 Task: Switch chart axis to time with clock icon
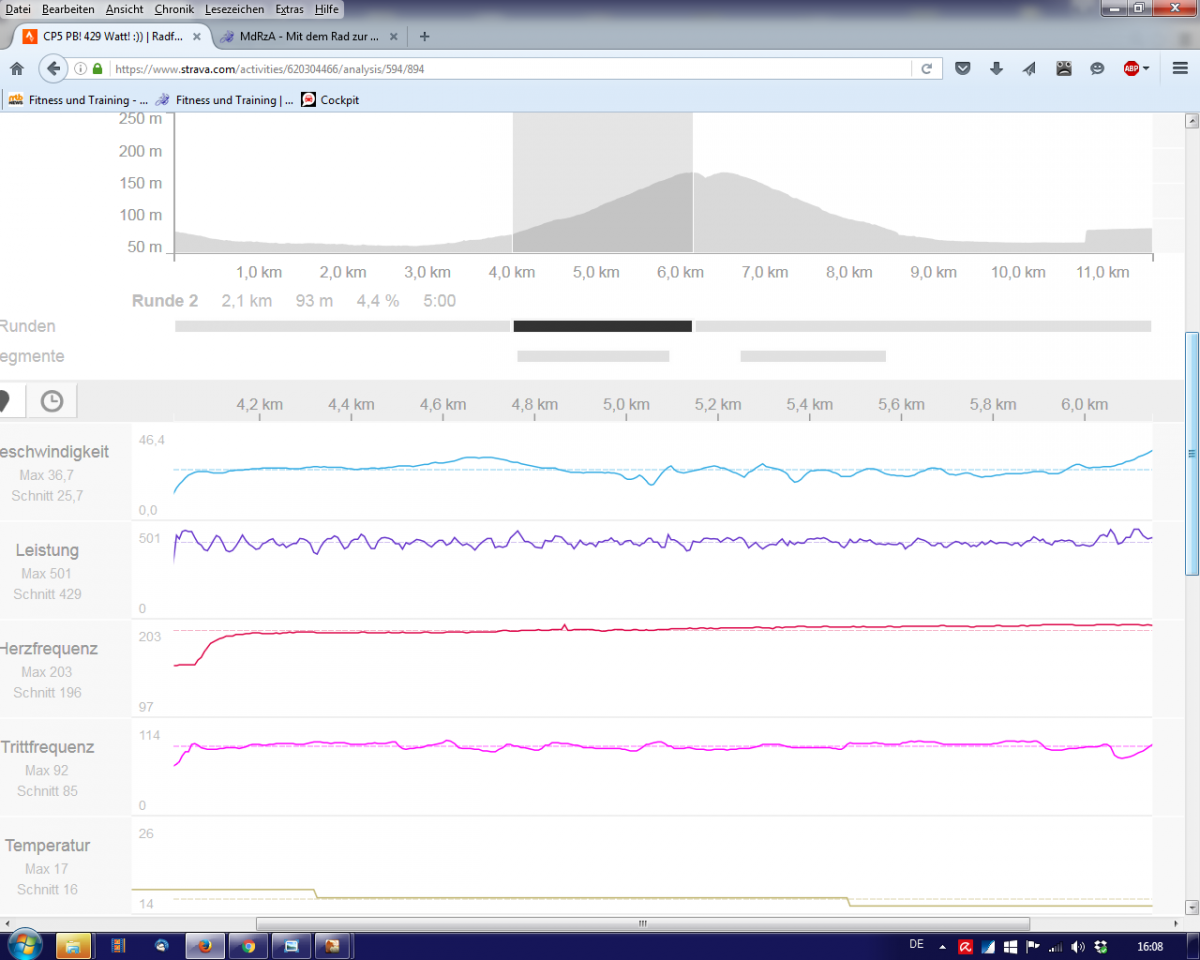(52, 401)
